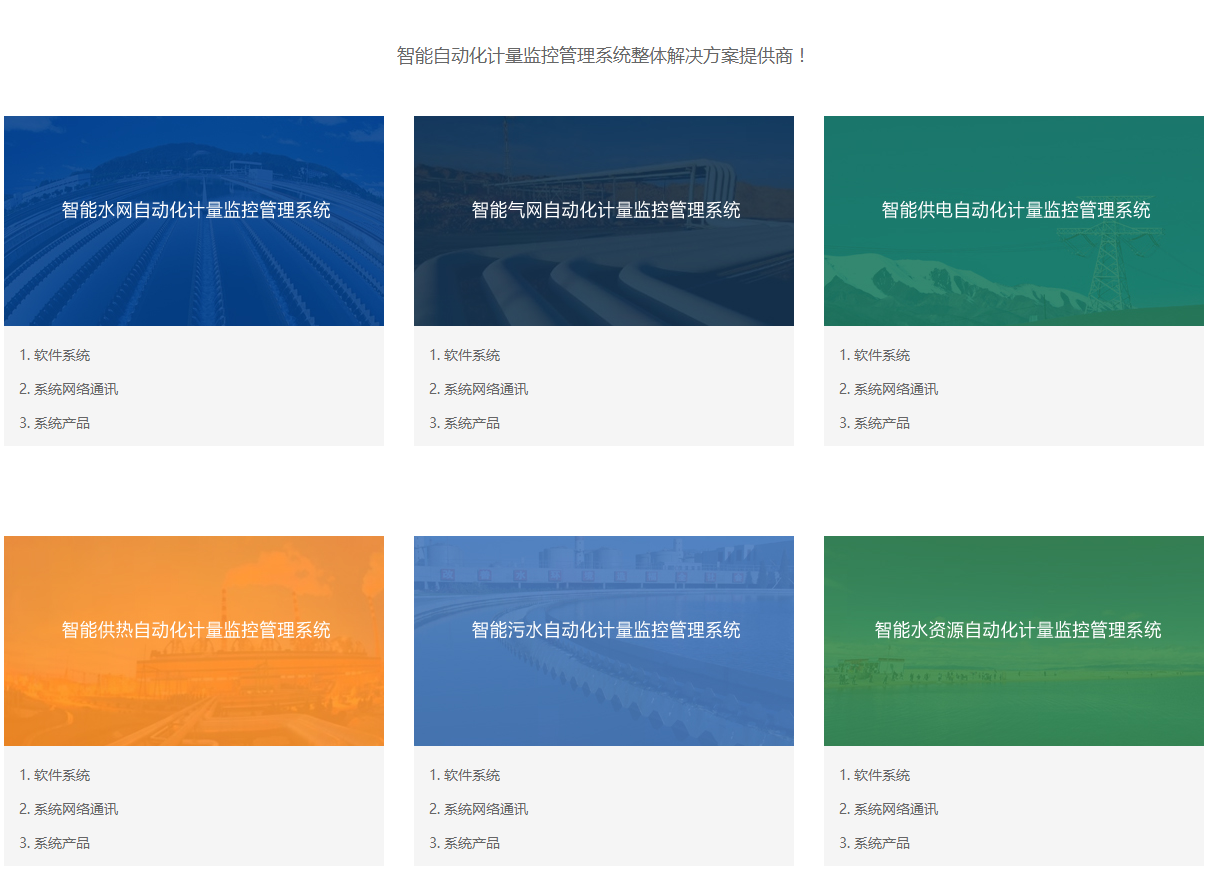View 系统网络通讯 under the 智能水资源 card
The height and width of the screenshot is (873, 1210).
[x=889, y=809]
